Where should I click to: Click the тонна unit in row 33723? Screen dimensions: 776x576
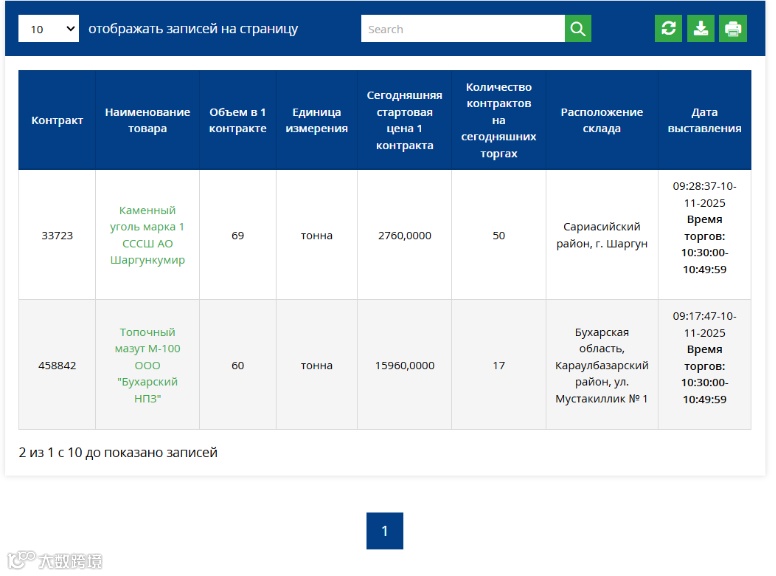pos(317,235)
